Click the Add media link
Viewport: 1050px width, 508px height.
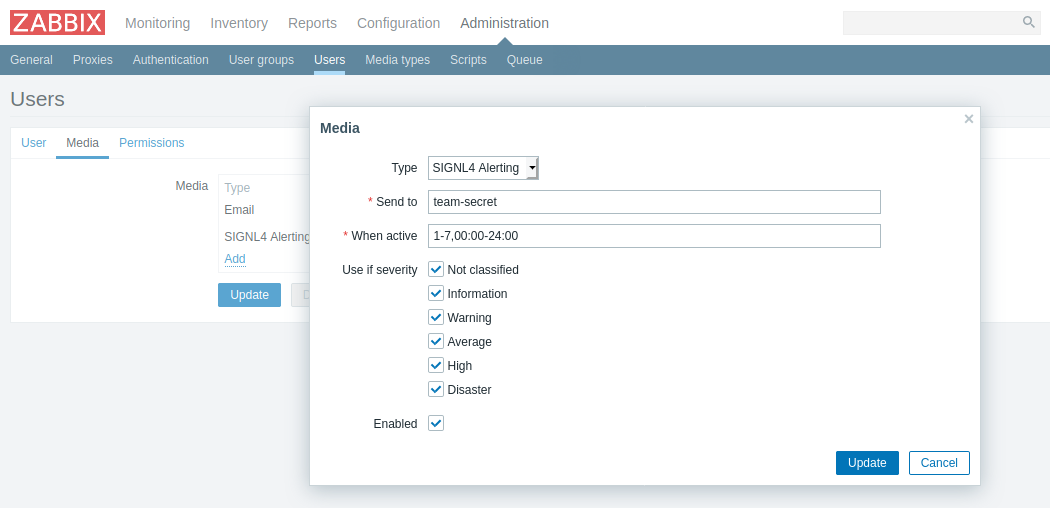click(x=235, y=259)
